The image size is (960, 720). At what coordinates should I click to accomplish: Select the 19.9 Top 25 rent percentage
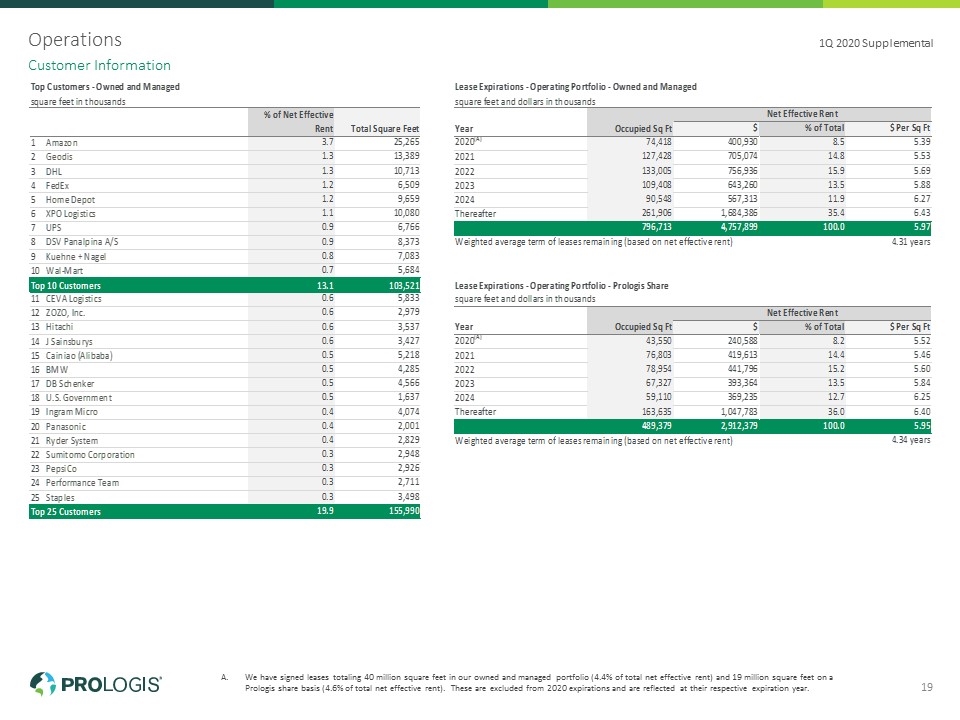click(x=325, y=511)
